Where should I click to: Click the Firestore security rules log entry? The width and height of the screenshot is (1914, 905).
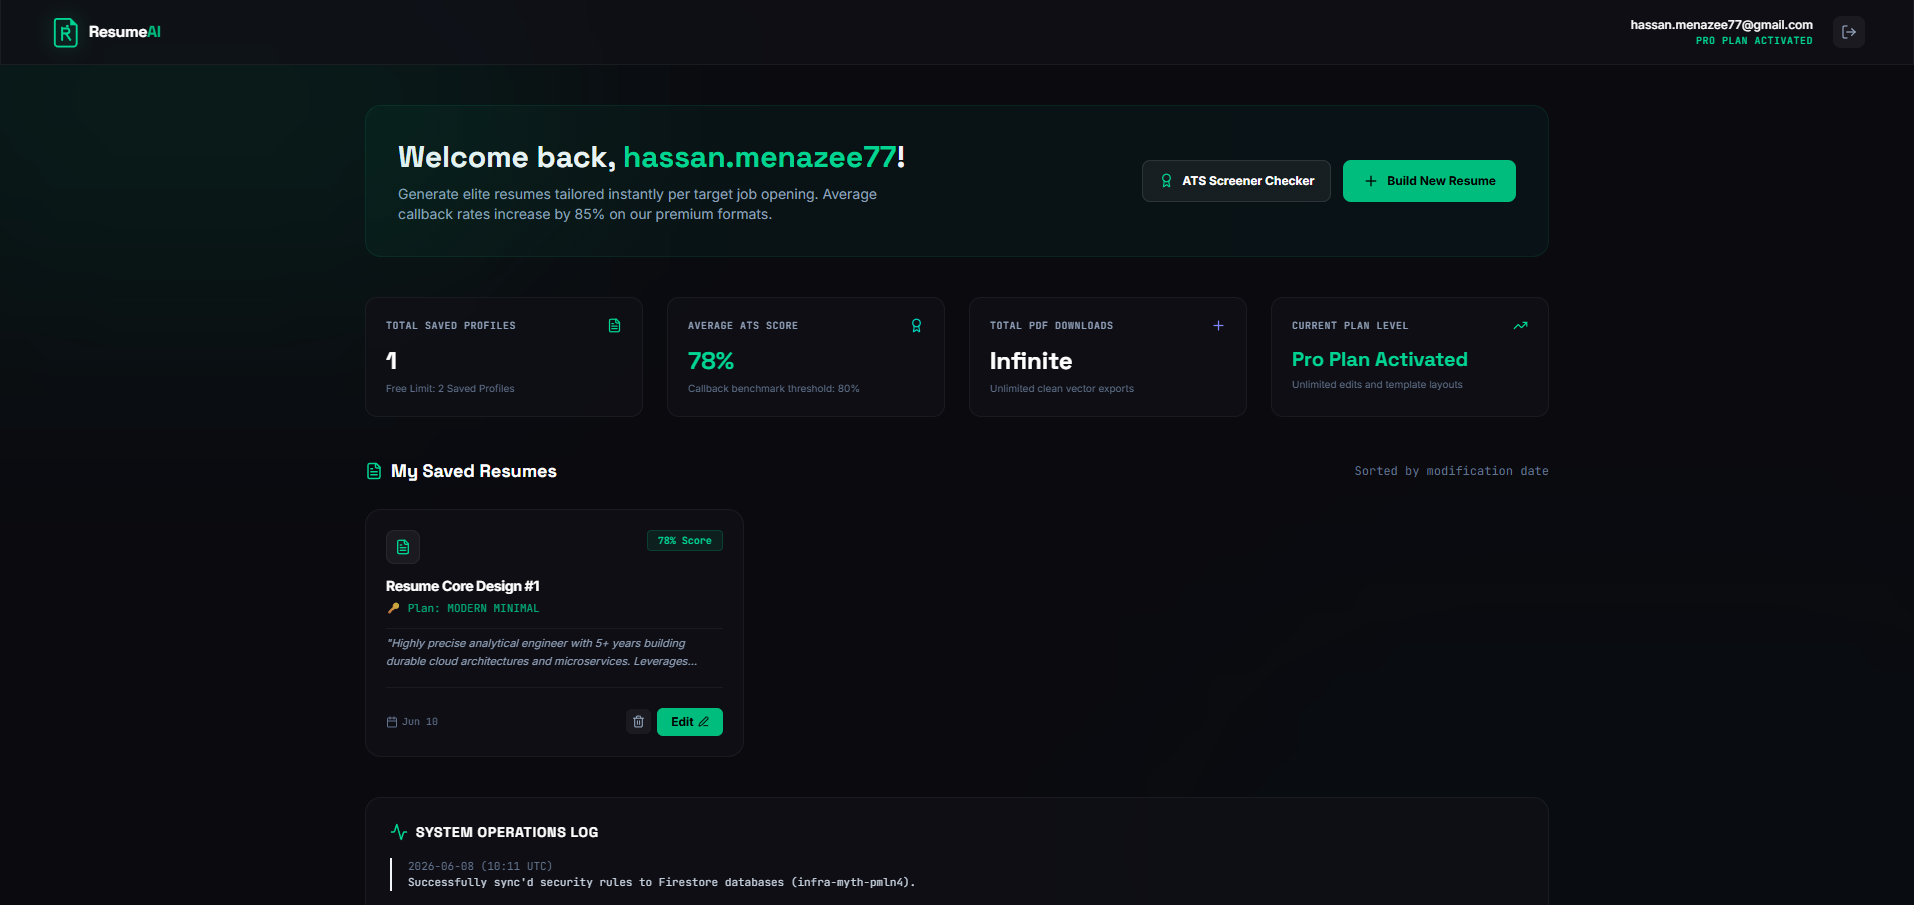pos(662,882)
